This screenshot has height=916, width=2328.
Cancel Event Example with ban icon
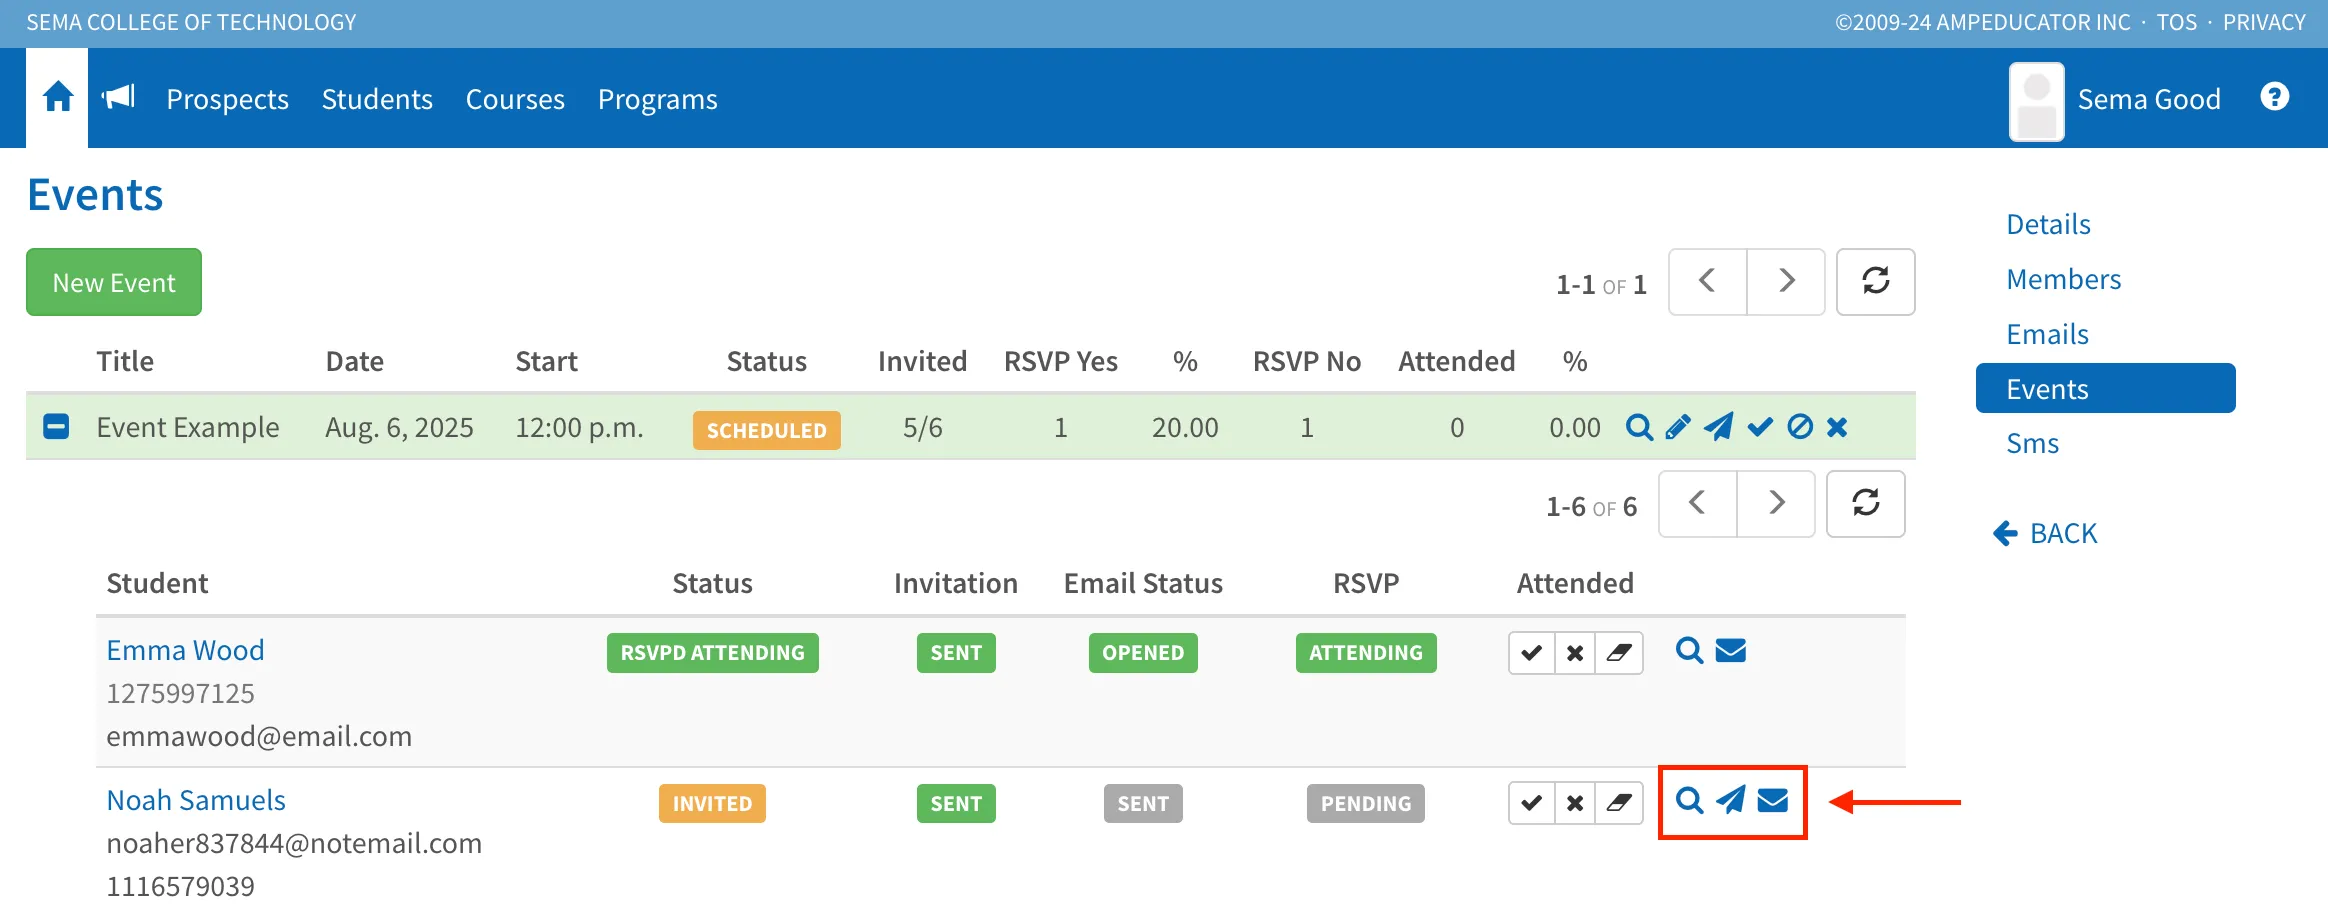1800,427
